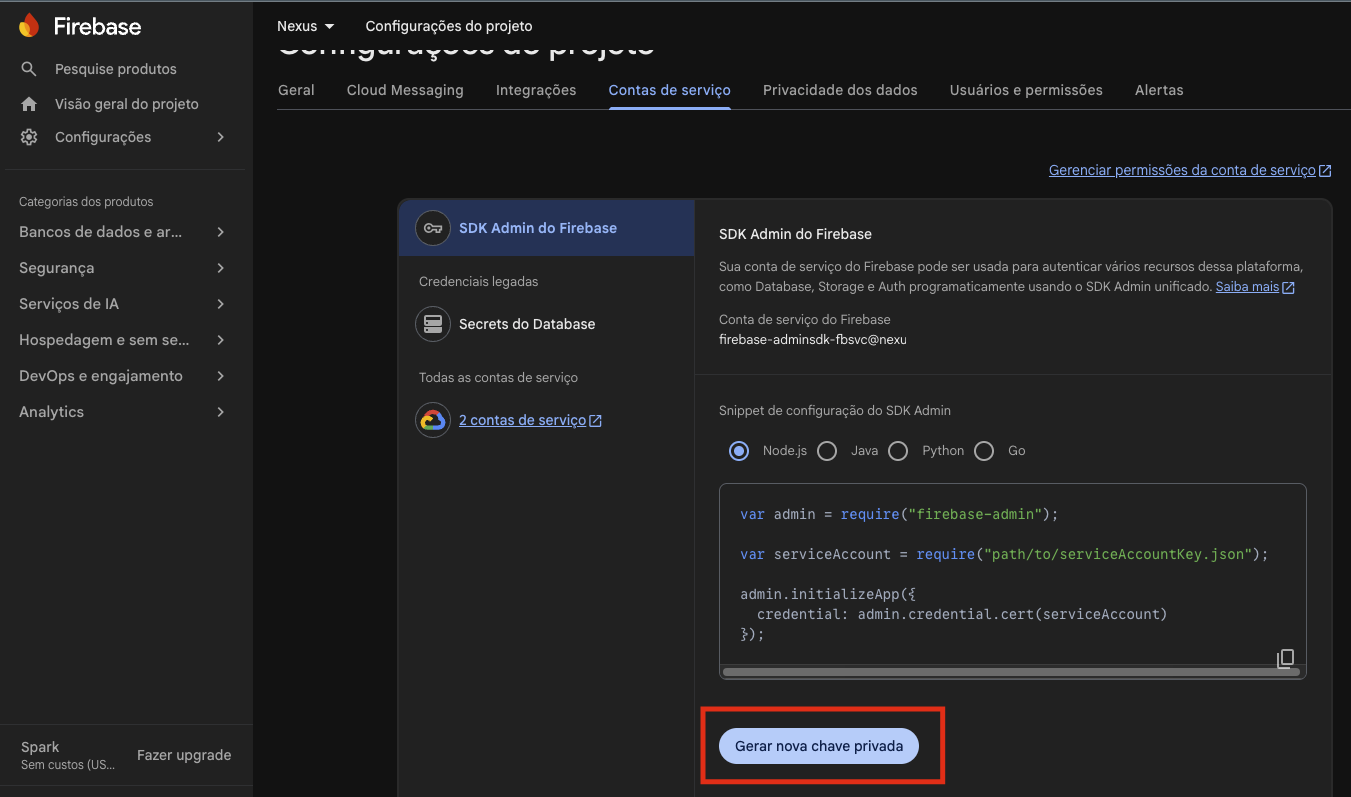Open Visão geral do projeto

coord(127,104)
